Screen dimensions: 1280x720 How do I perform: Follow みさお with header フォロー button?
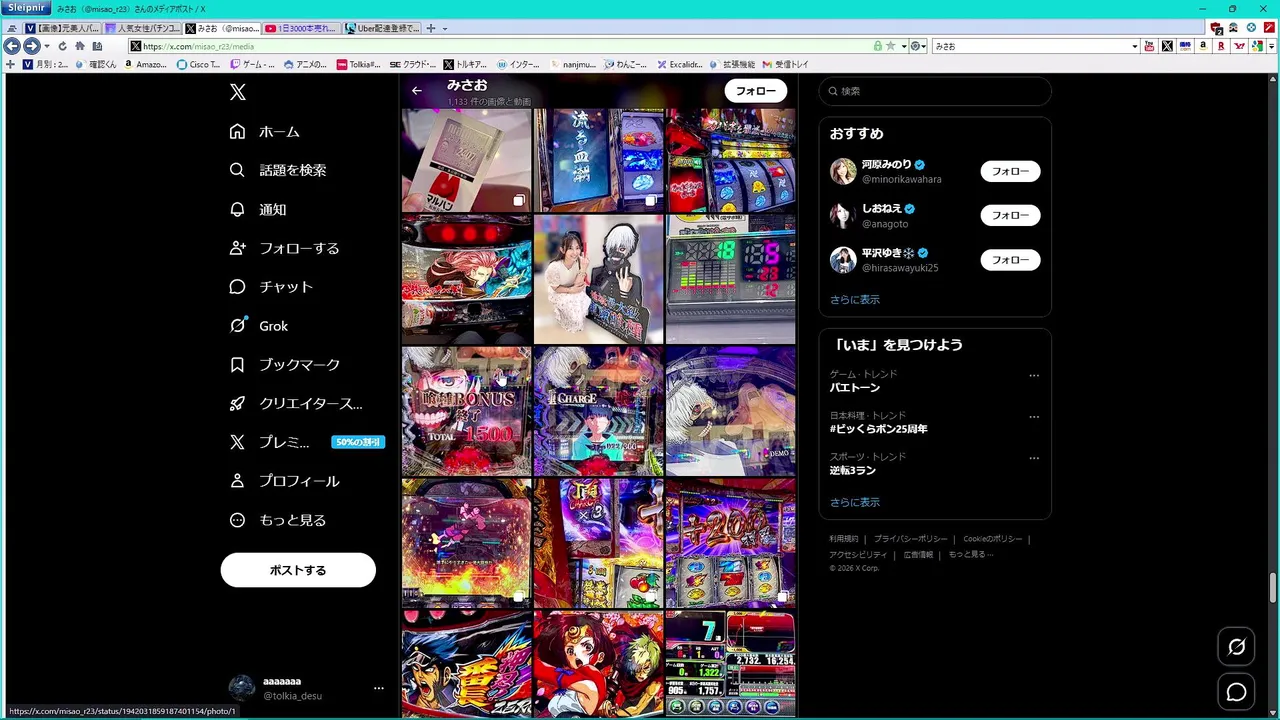(756, 91)
